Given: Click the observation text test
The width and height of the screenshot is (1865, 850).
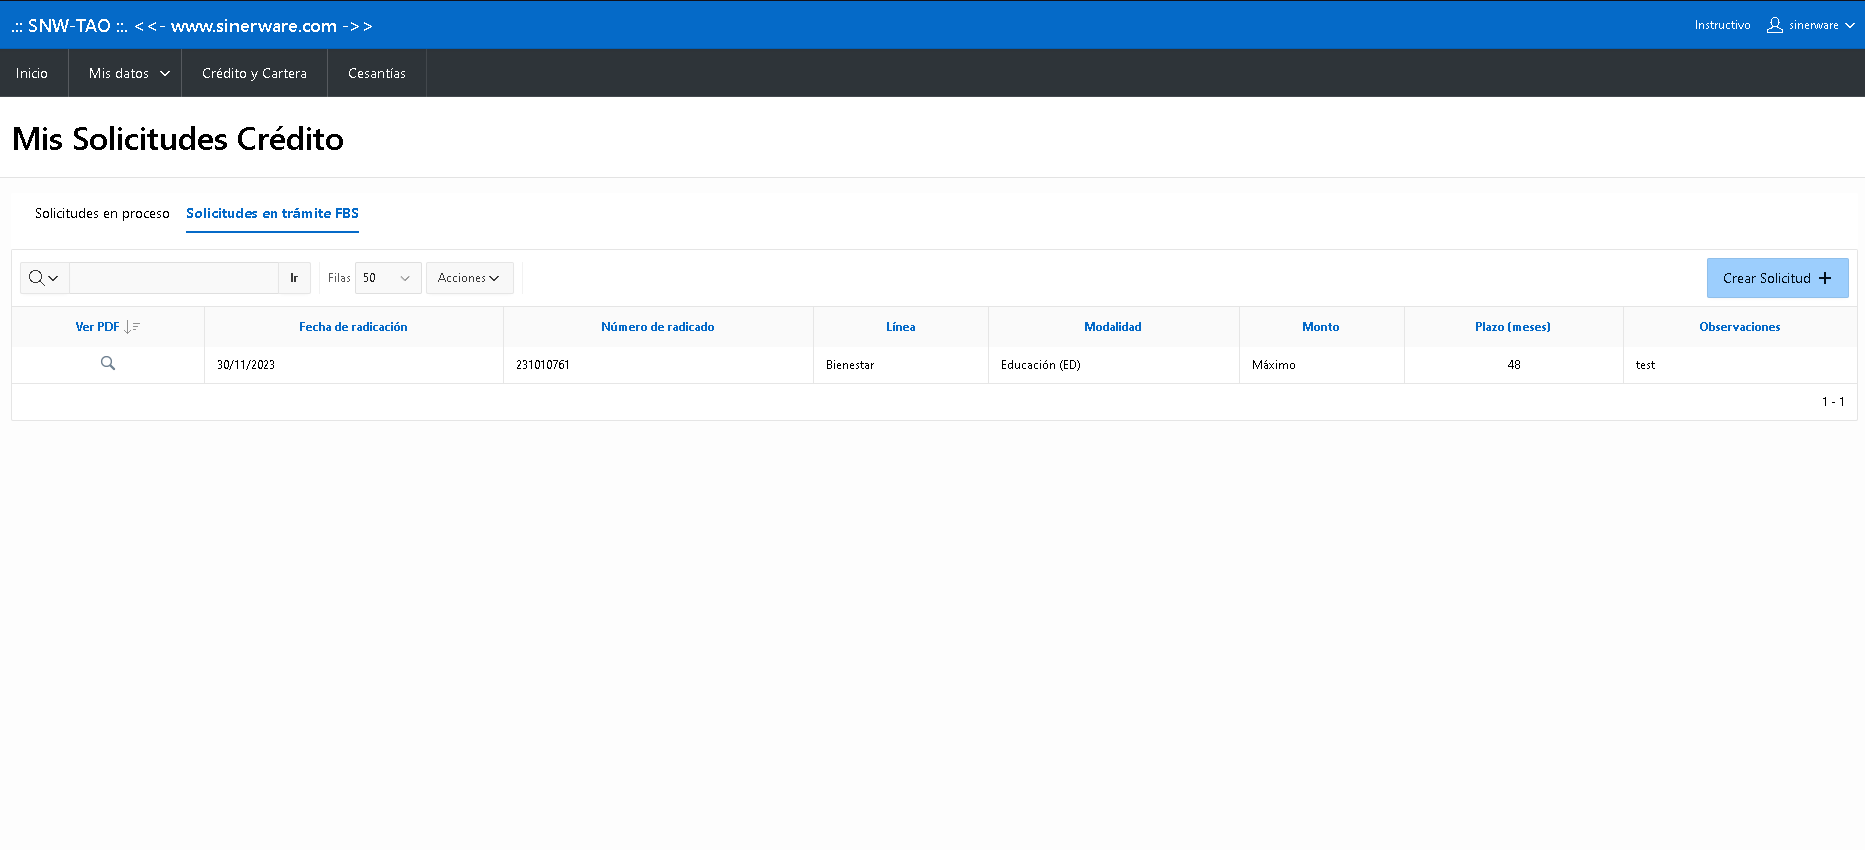Looking at the screenshot, I should coord(1645,365).
